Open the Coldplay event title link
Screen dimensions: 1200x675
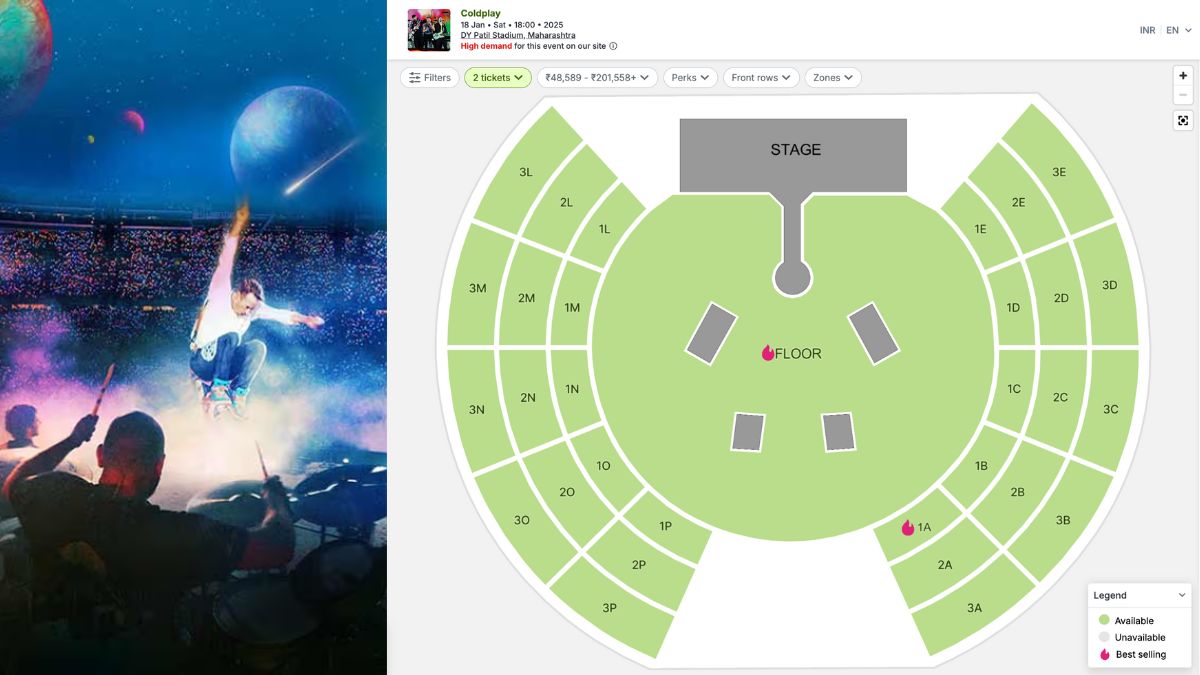click(x=480, y=13)
